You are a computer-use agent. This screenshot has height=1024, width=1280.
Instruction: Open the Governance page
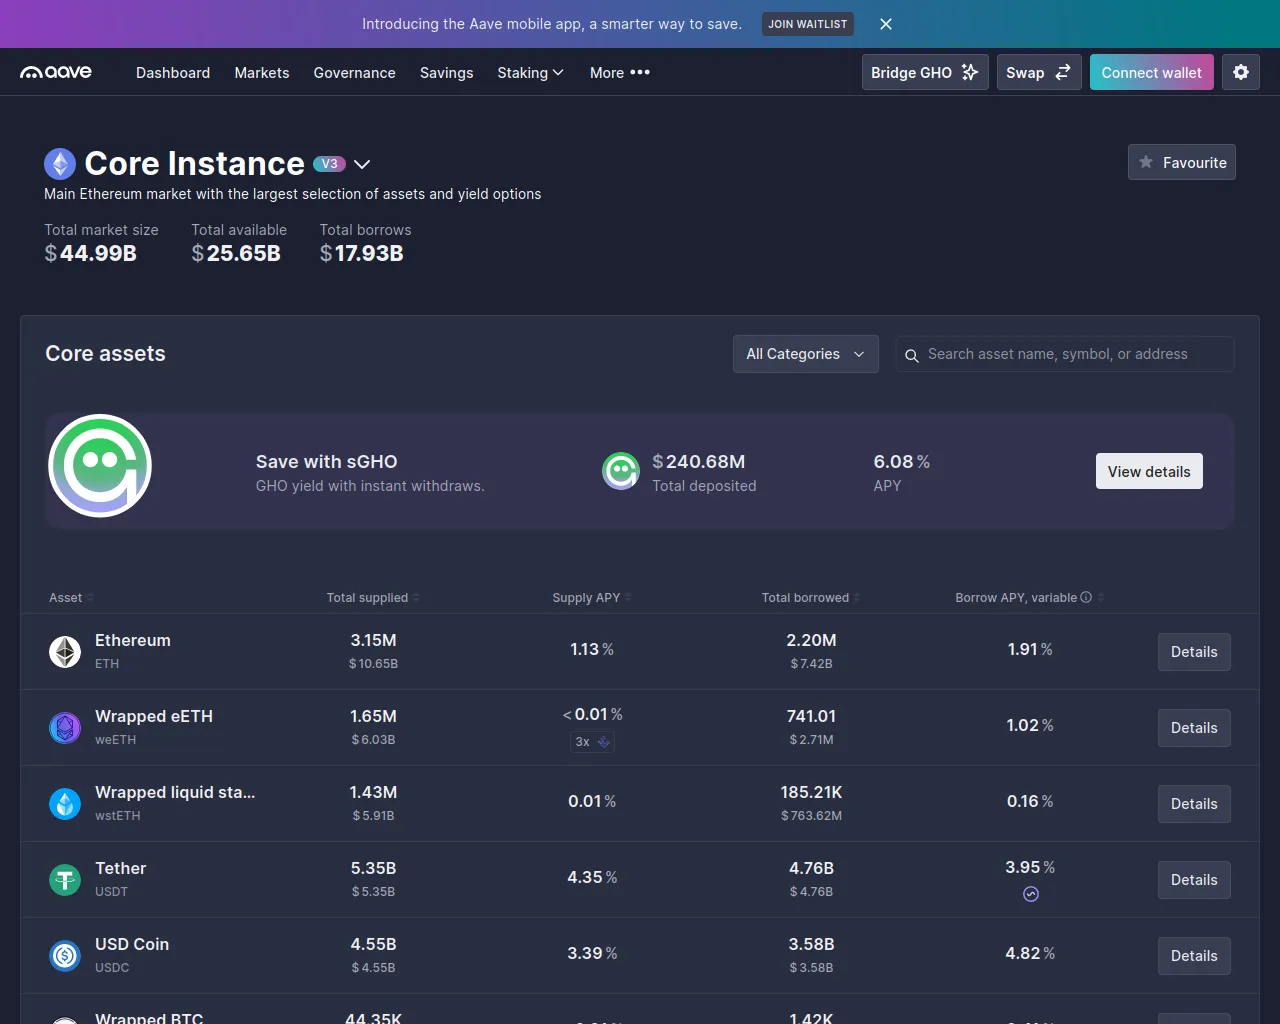pyautogui.click(x=354, y=72)
